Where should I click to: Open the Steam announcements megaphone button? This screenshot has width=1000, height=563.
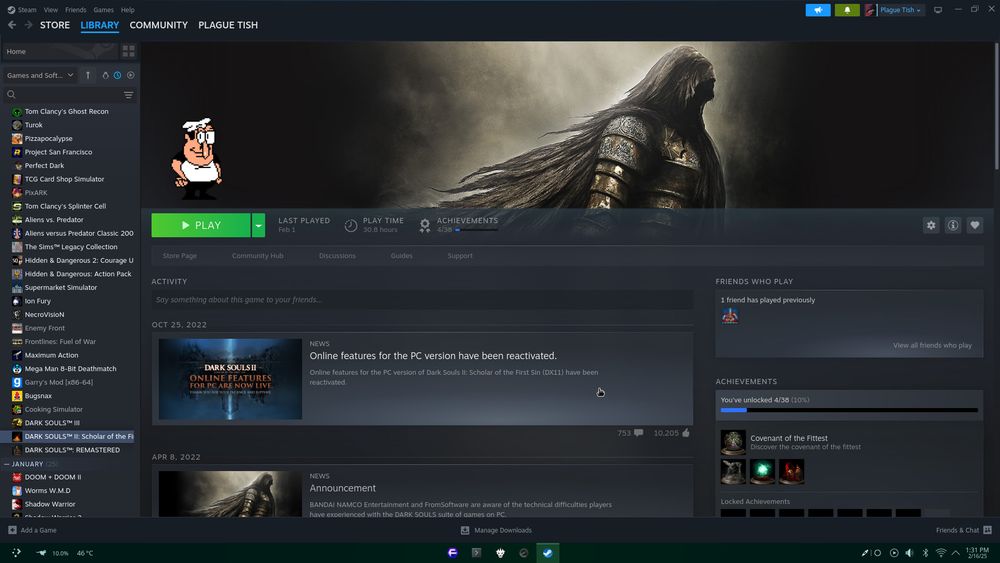tap(818, 10)
